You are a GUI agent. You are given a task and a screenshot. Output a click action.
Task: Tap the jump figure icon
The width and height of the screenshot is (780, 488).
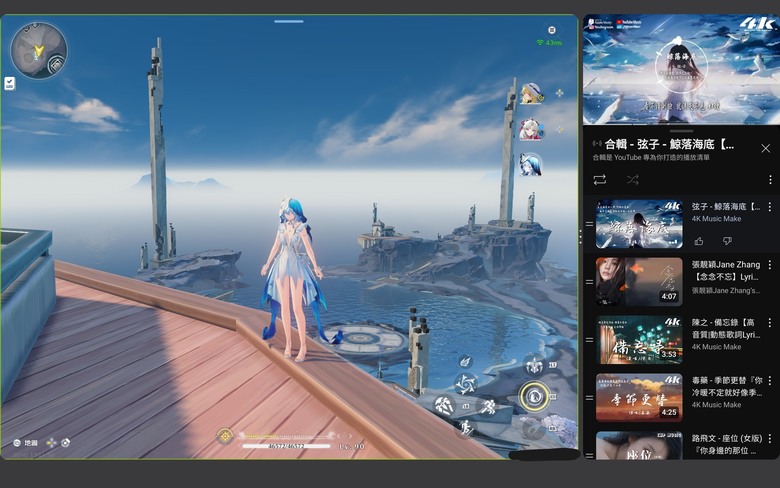coord(466,427)
